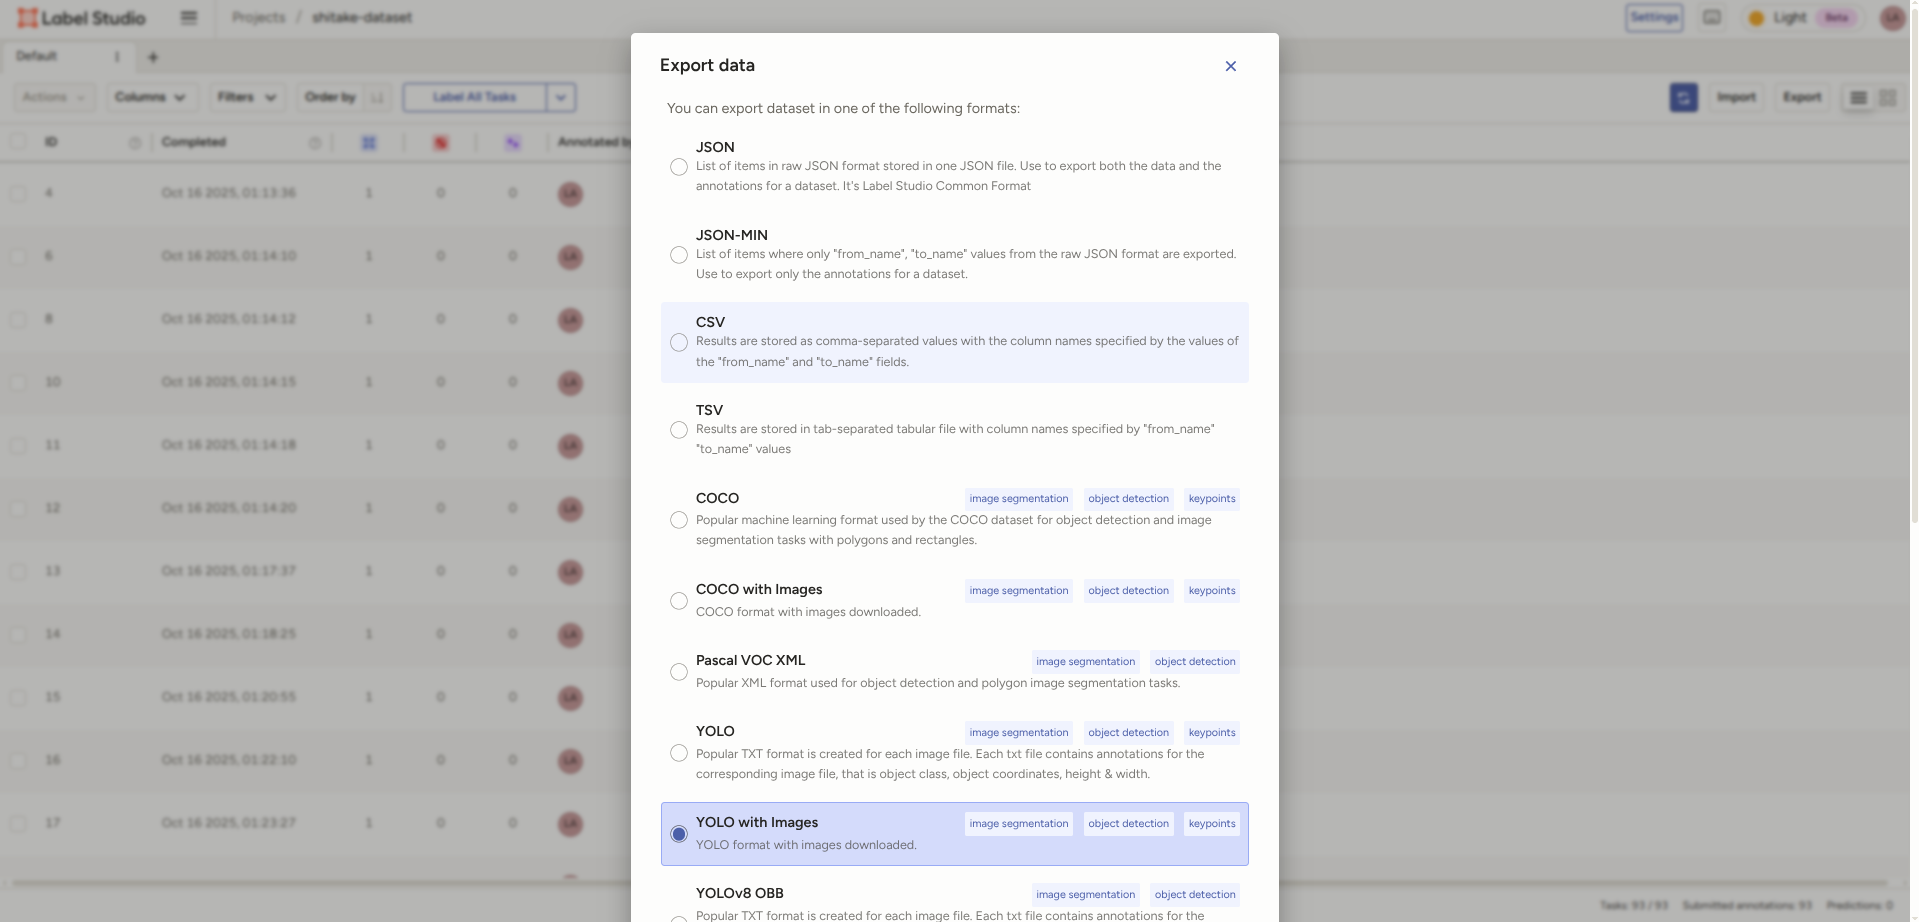1919x922 pixels.
Task: Open the hamburger menu beside the logo
Action: [x=188, y=17]
